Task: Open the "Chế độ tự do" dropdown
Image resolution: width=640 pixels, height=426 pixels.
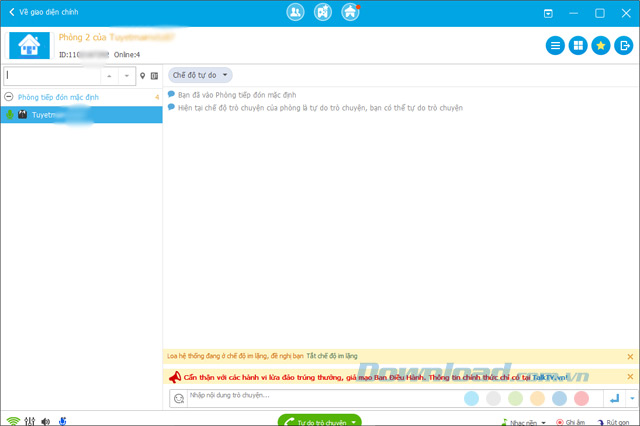Action: (200, 75)
